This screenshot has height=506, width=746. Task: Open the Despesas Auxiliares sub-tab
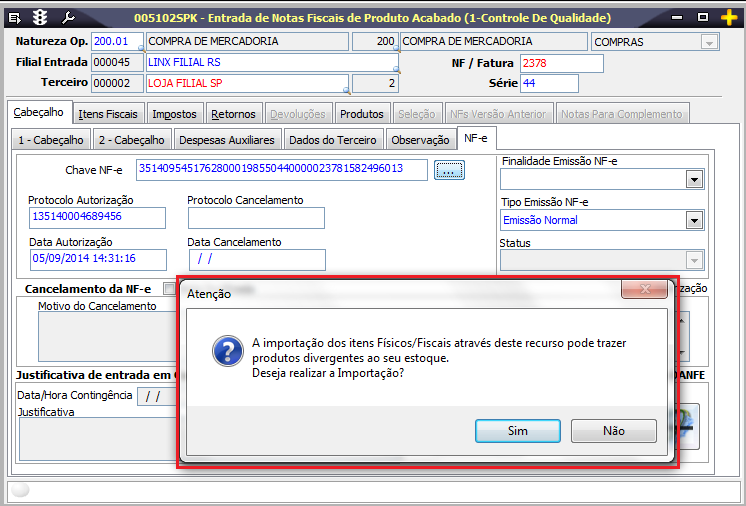coord(227,140)
